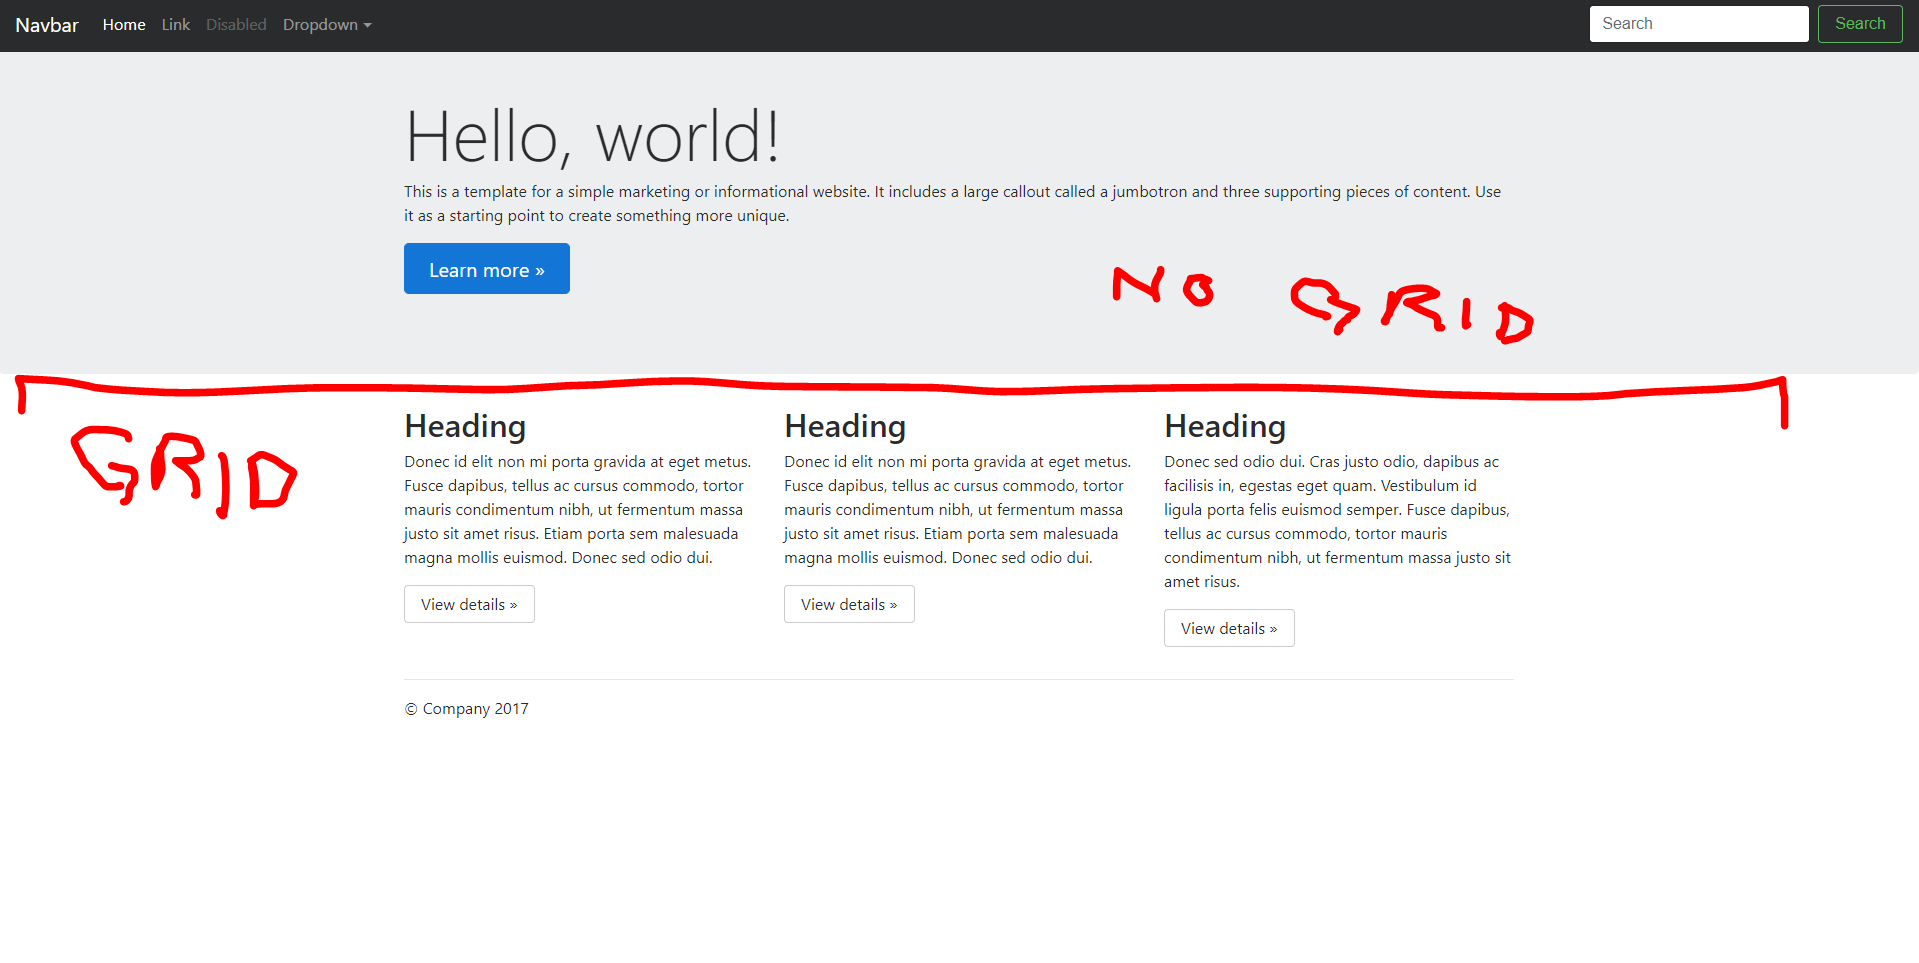Click the '© Company 2017' footer text
This screenshot has height=963, width=1919.
(x=466, y=709)
